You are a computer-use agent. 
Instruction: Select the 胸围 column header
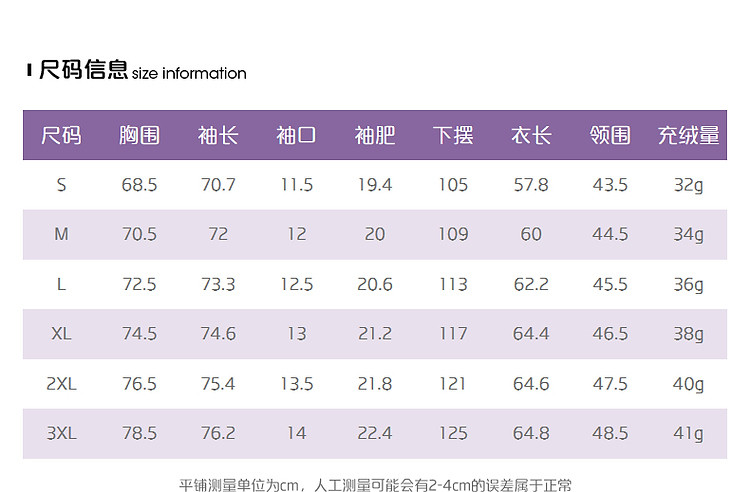139,135
